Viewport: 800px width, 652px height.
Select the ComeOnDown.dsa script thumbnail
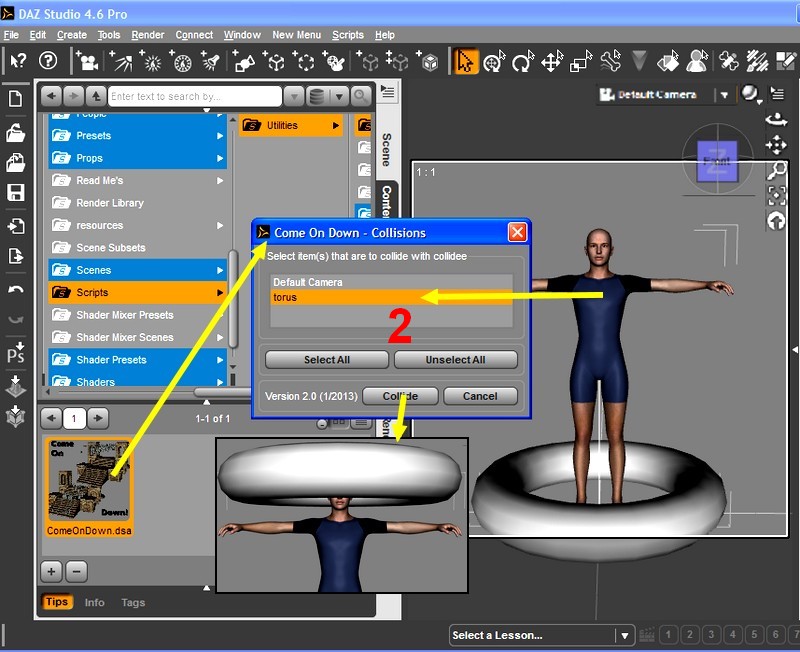point(89,487)
